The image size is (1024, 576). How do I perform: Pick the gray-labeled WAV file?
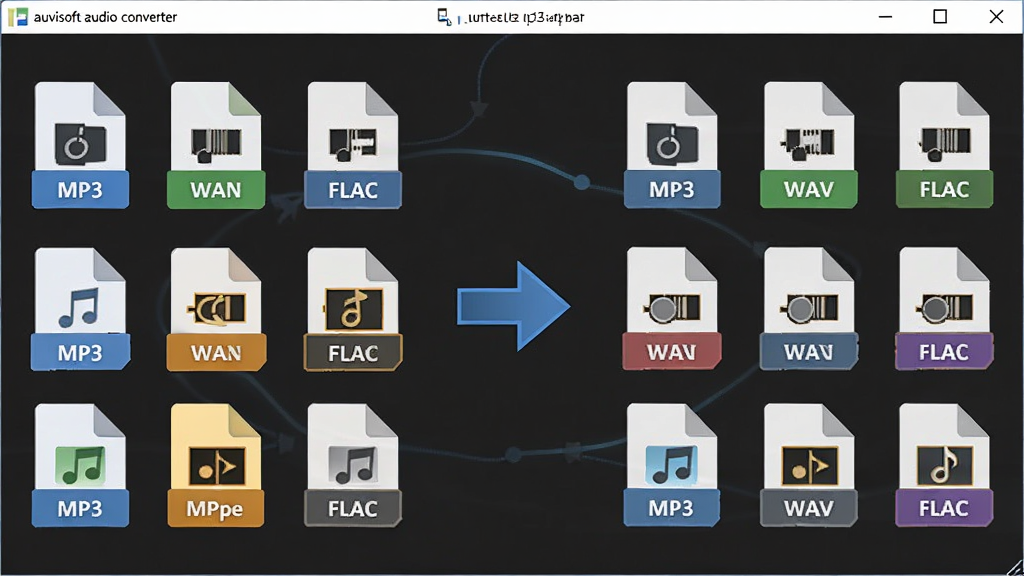point(808,465)
